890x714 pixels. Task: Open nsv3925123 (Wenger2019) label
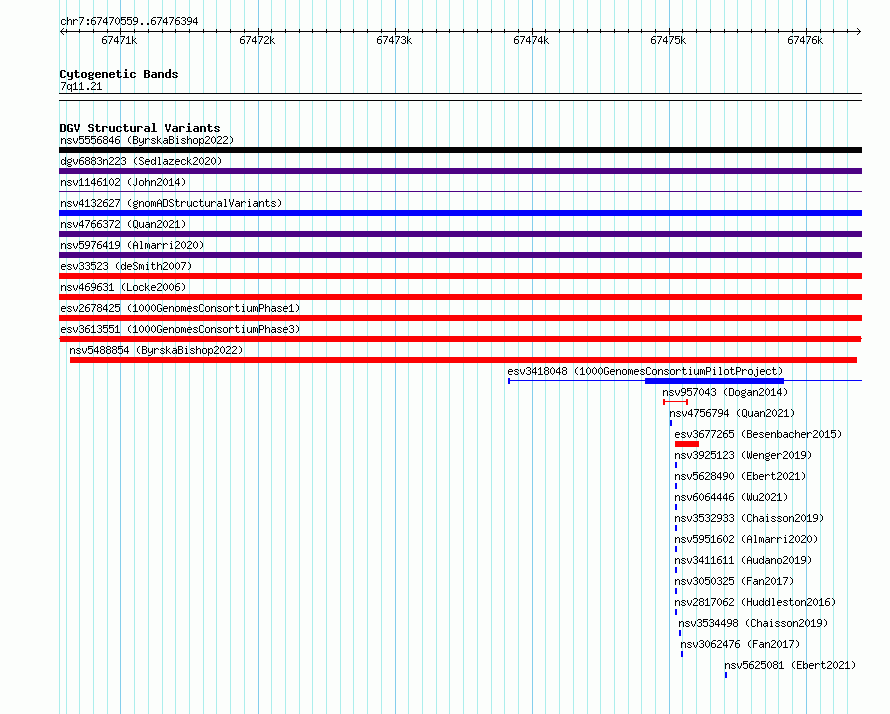point(743,455)
